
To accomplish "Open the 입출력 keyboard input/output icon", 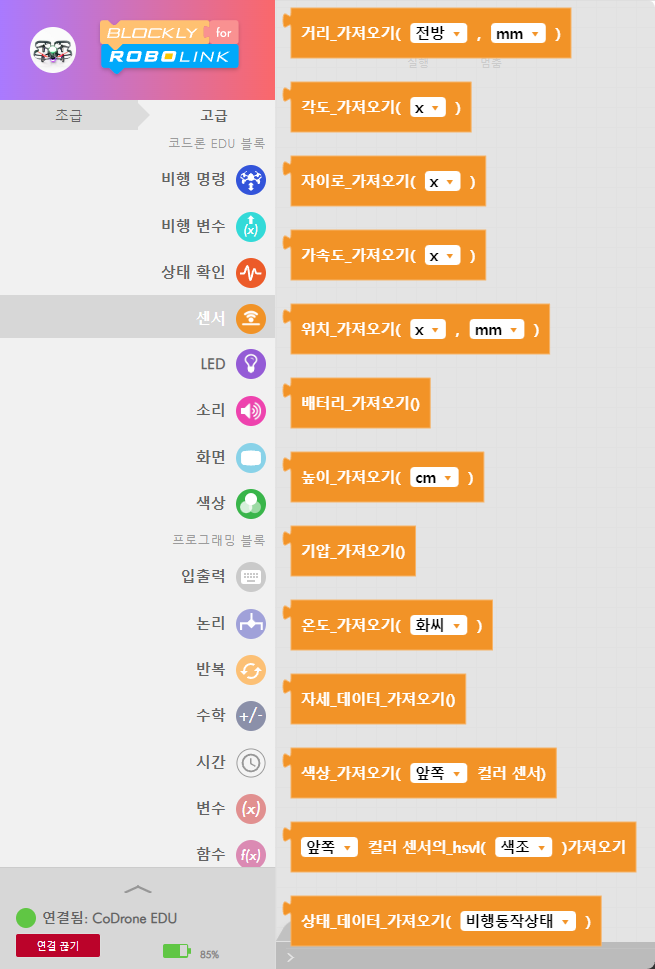I will click(x=250, y=577).
